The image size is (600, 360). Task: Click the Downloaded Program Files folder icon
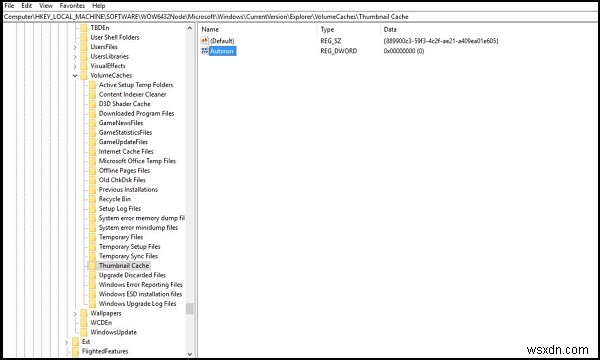[x=92, y=114]
